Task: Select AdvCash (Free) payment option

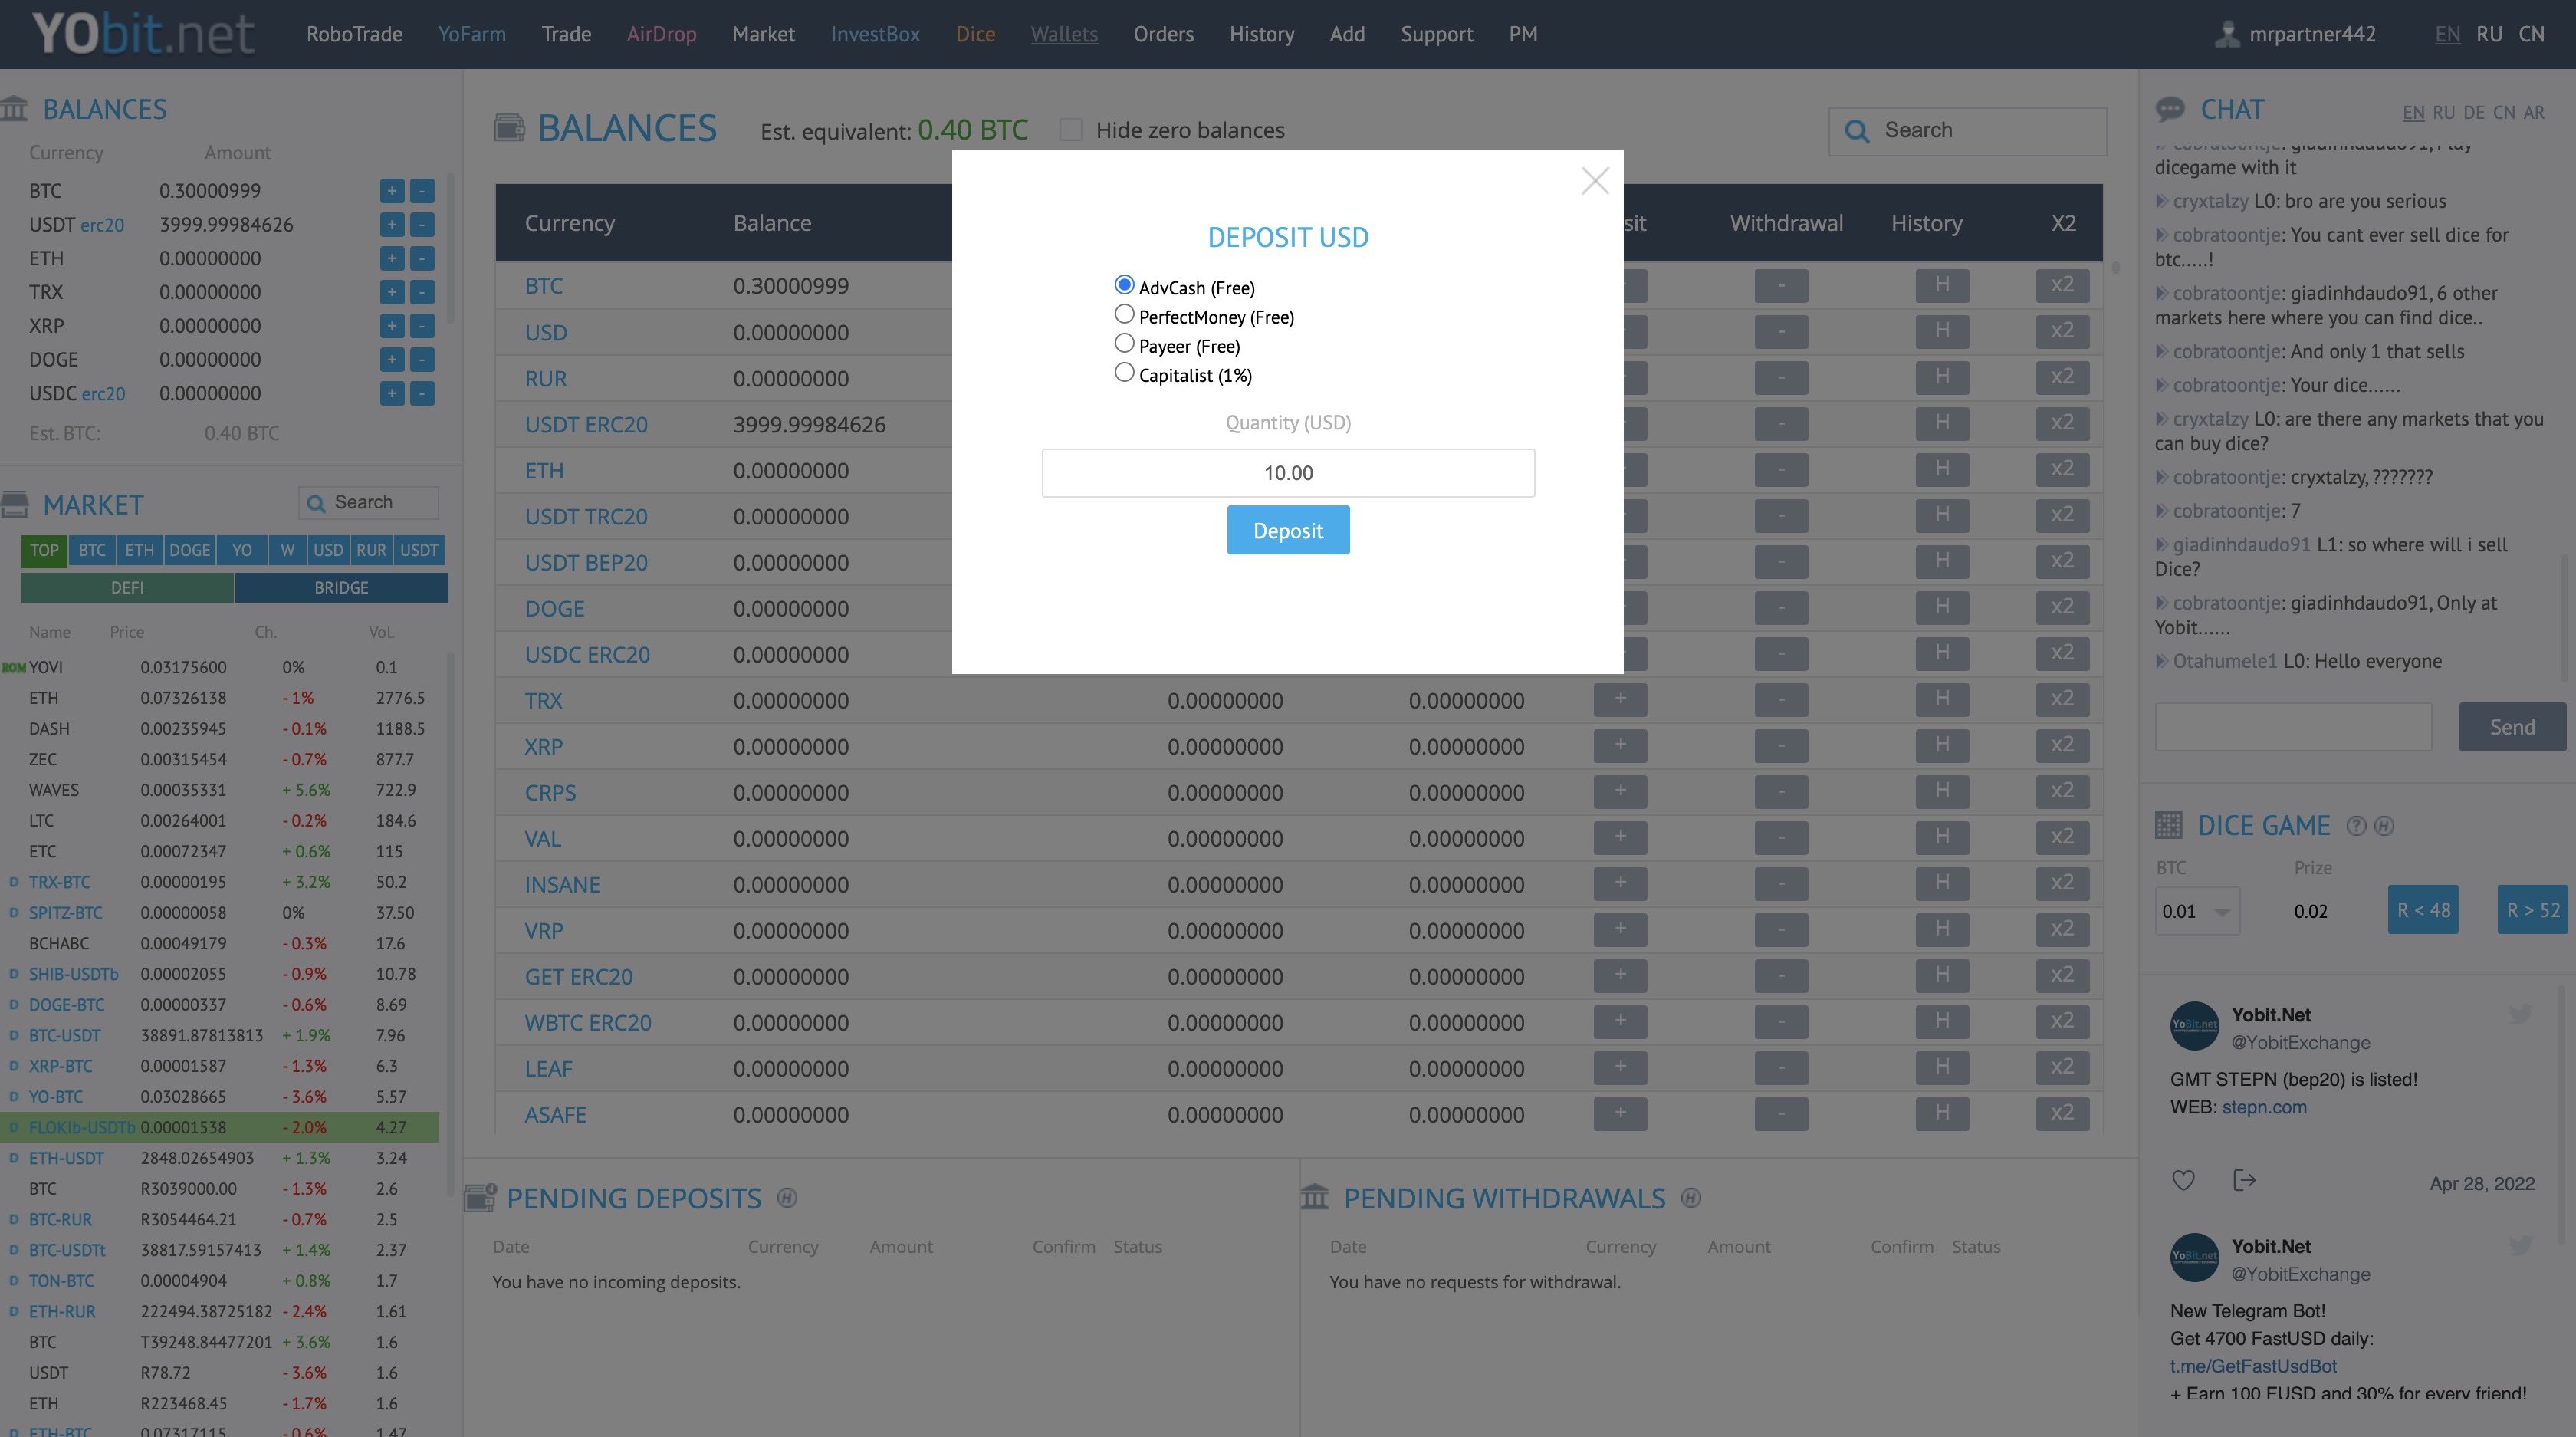Action: [x=1124, y=285]
